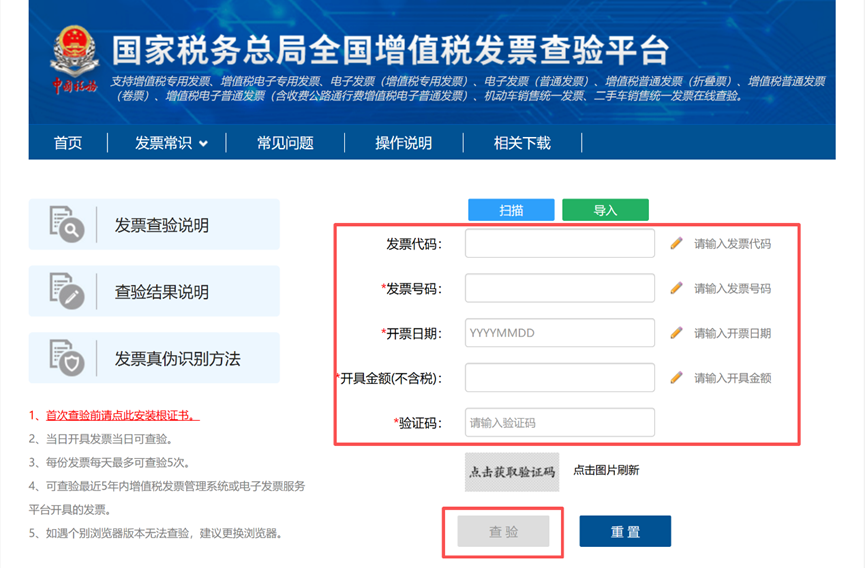Click the blue 重置 button
The image size is (865, 568).
[x=625, y=532]
